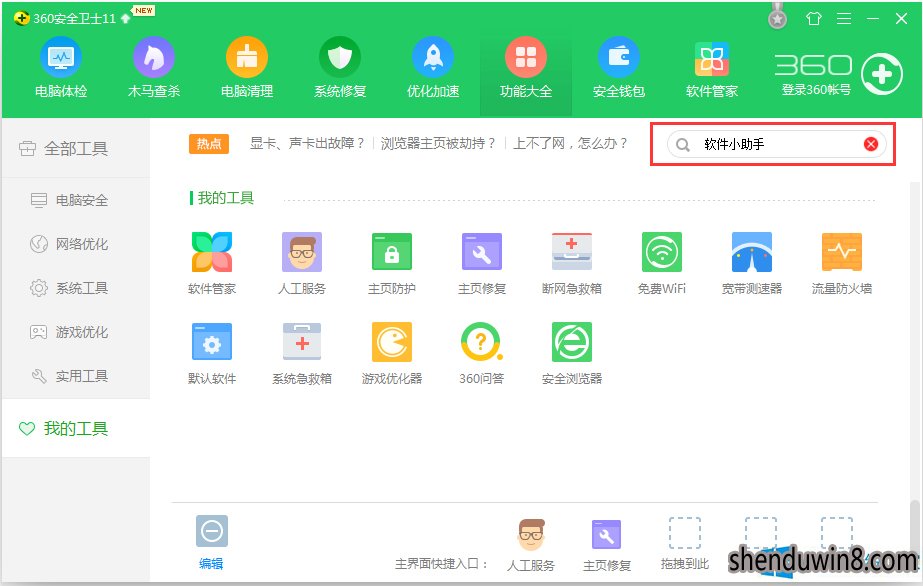This screenshot has width=923, height=586.
Task: Open main menu hamburger icon
Action: (x=844, y=19)
